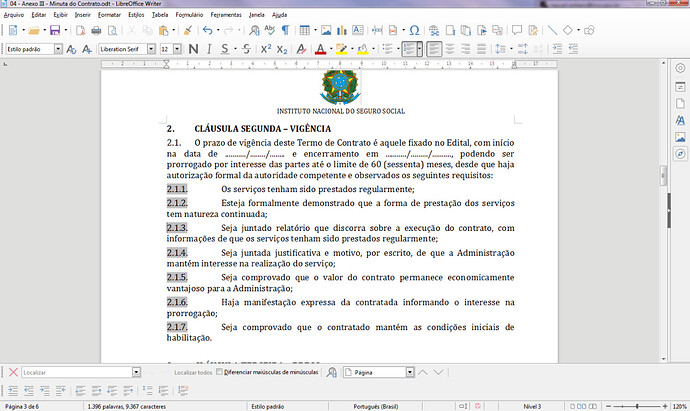Adjust the zoom slider in status bar
The height and width of the screenshot is (411, 690).
tap(637, 406)
